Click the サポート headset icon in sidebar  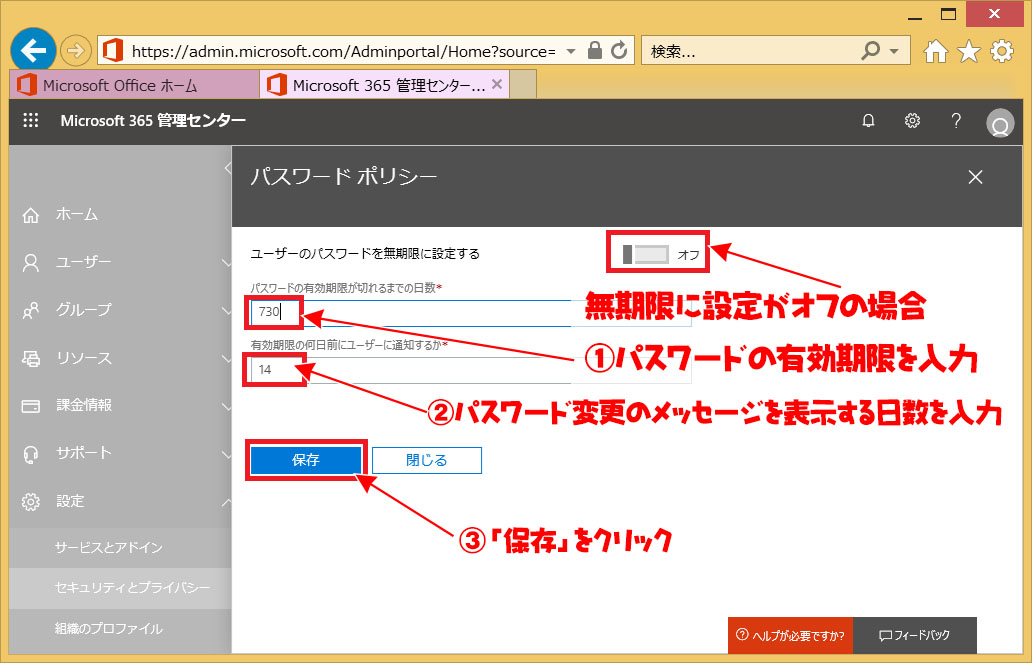31,454
